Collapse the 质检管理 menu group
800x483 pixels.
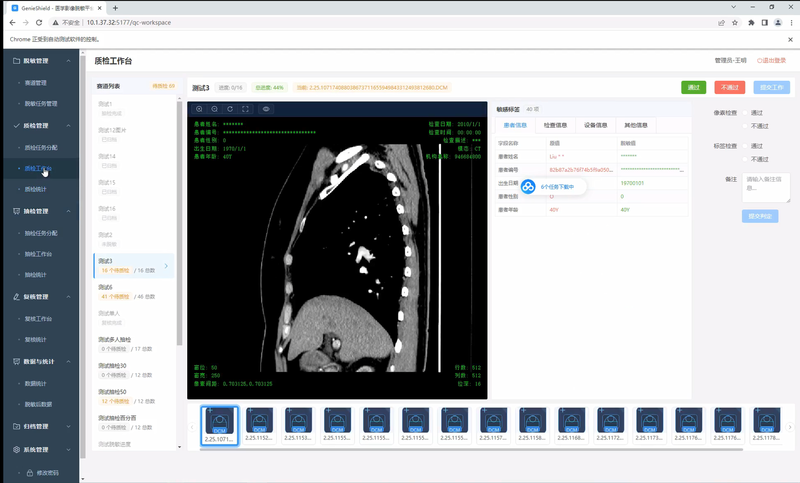point(68,125)
